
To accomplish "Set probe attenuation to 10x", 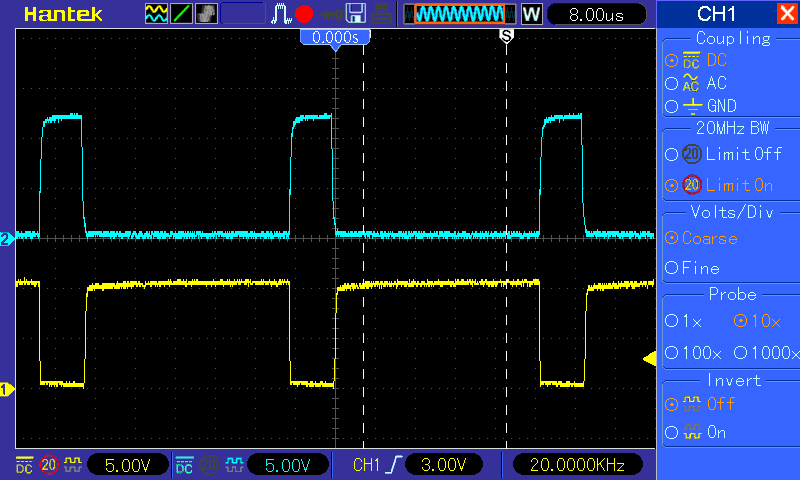I will coord(757,321).
